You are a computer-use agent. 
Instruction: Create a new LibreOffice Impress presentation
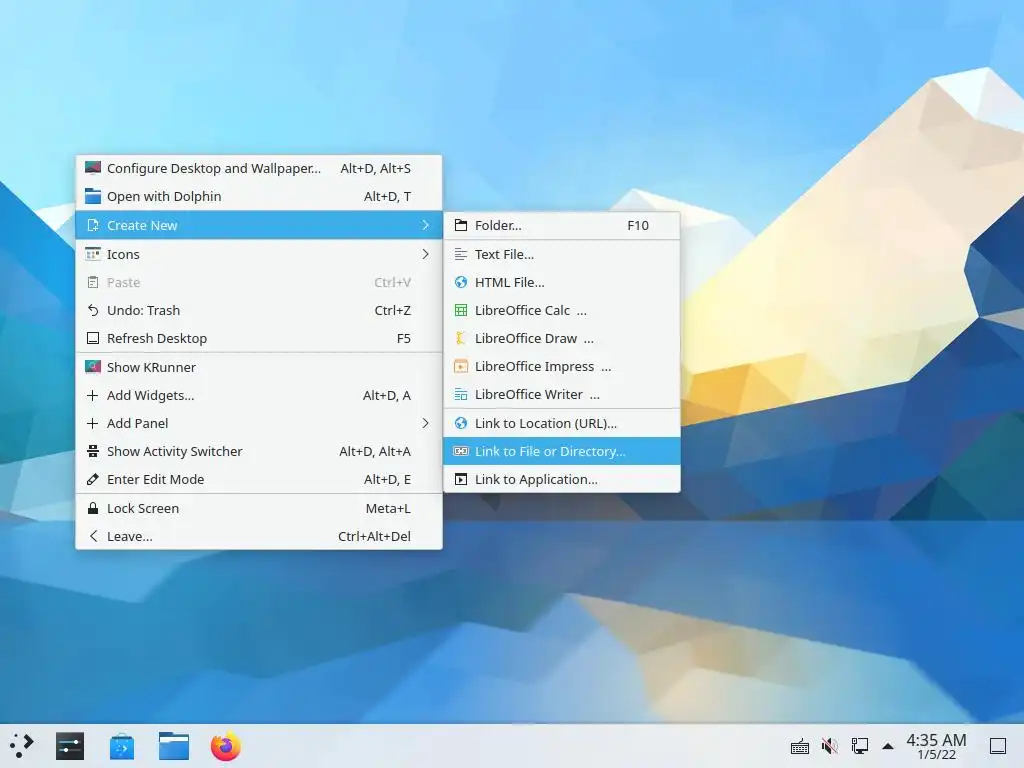tap(562, 366)
